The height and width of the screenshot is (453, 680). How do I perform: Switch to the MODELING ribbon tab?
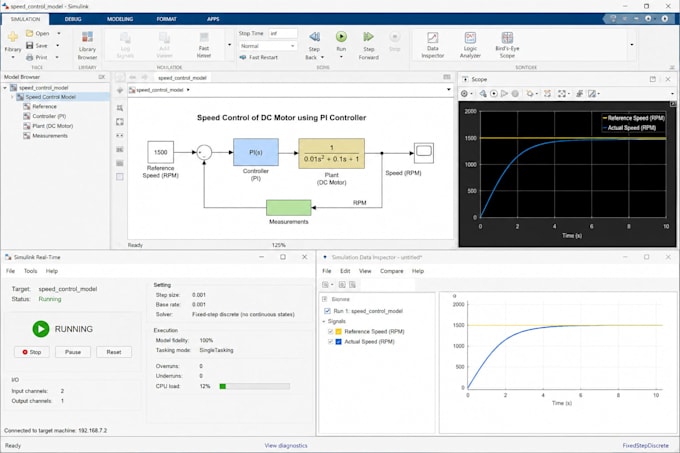click(120, 19)
